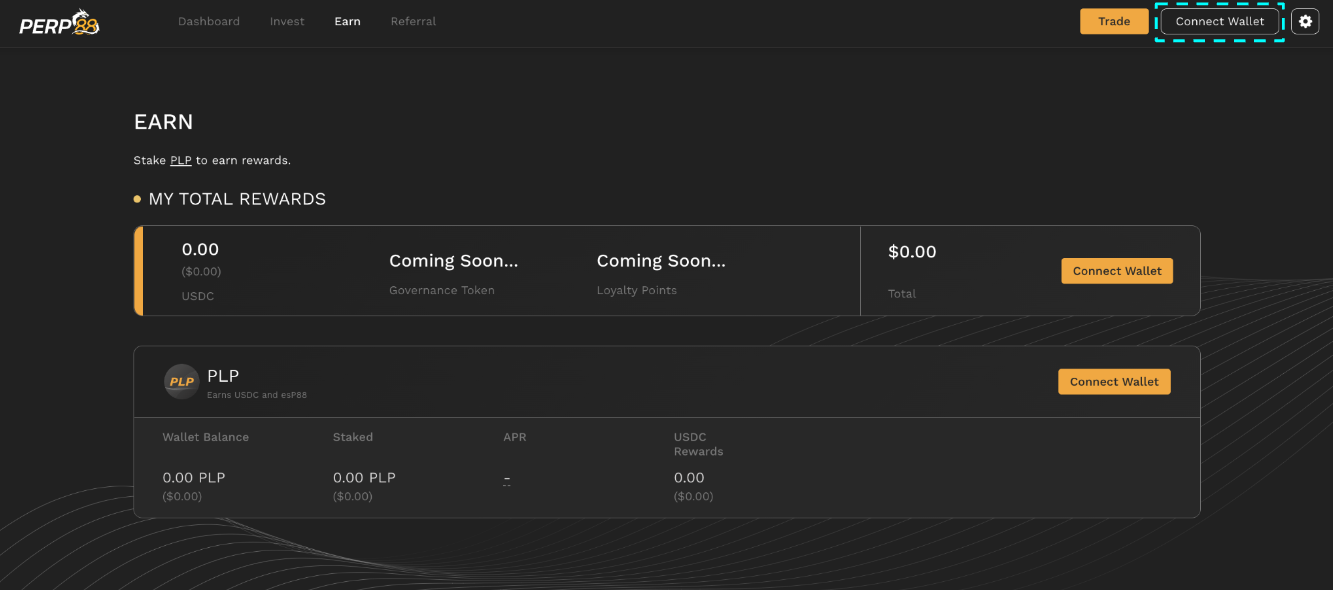Click the PLP card title
The height and width of the screenshot is (590, 1333).
coord(223,376)
